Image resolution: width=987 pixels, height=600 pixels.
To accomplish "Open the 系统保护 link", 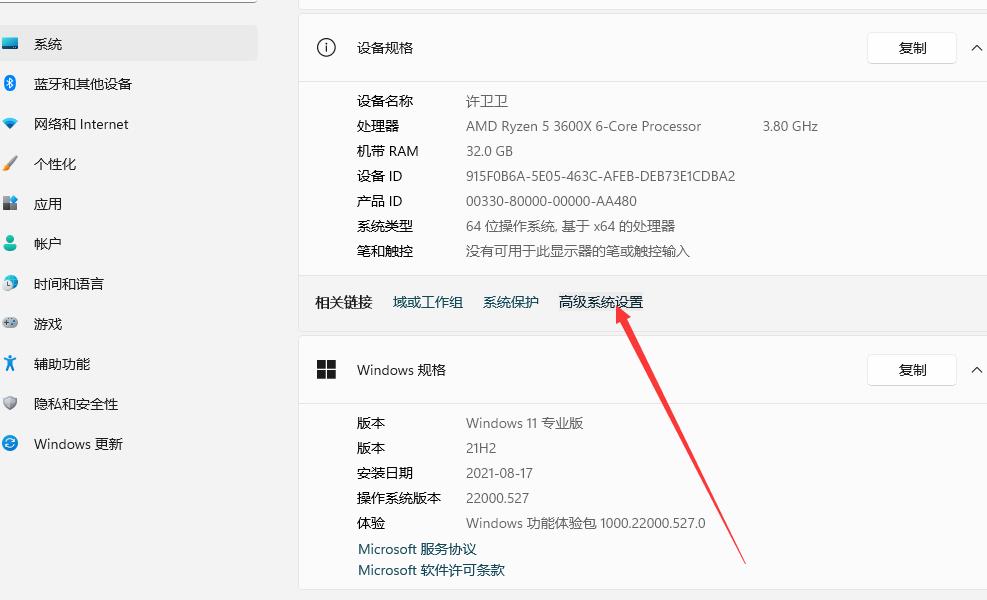I will pyautogui.click(x=510, y=302).
